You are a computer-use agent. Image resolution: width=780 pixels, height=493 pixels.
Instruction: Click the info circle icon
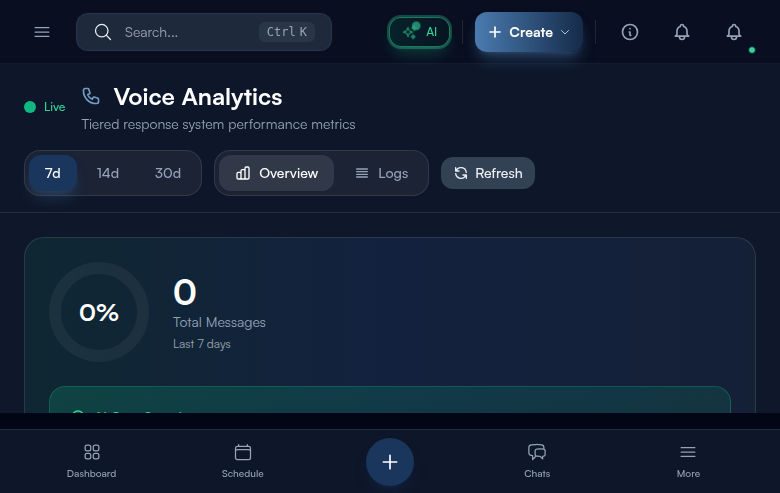(x=630, y=32)
